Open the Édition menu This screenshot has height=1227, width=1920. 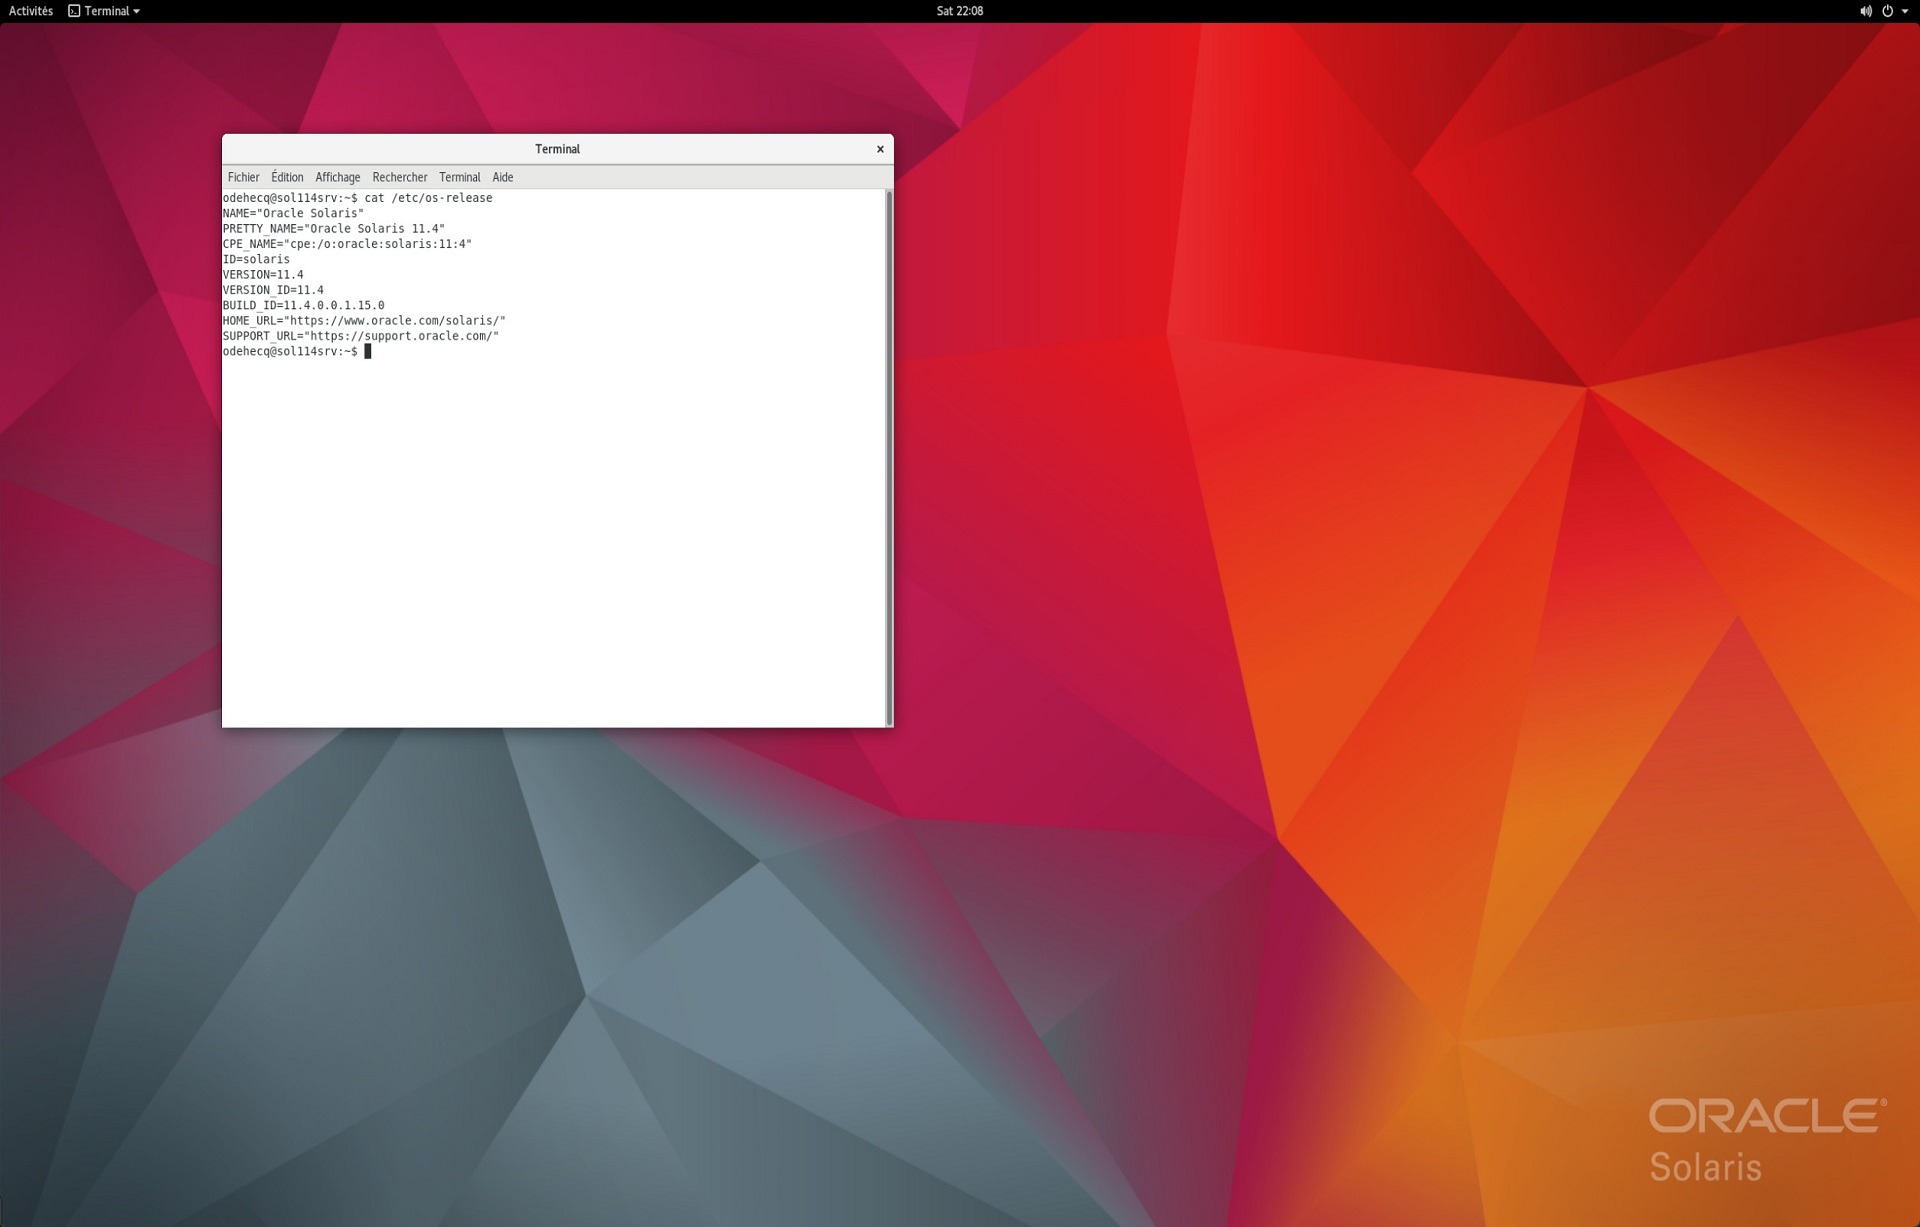287,177
